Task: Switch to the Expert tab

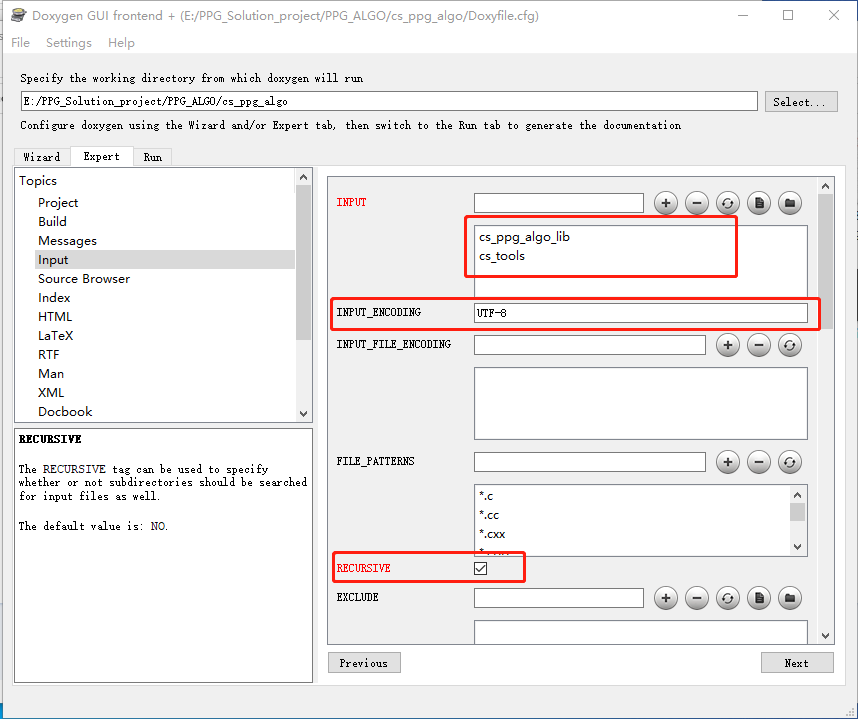Action: coord(101,156)
